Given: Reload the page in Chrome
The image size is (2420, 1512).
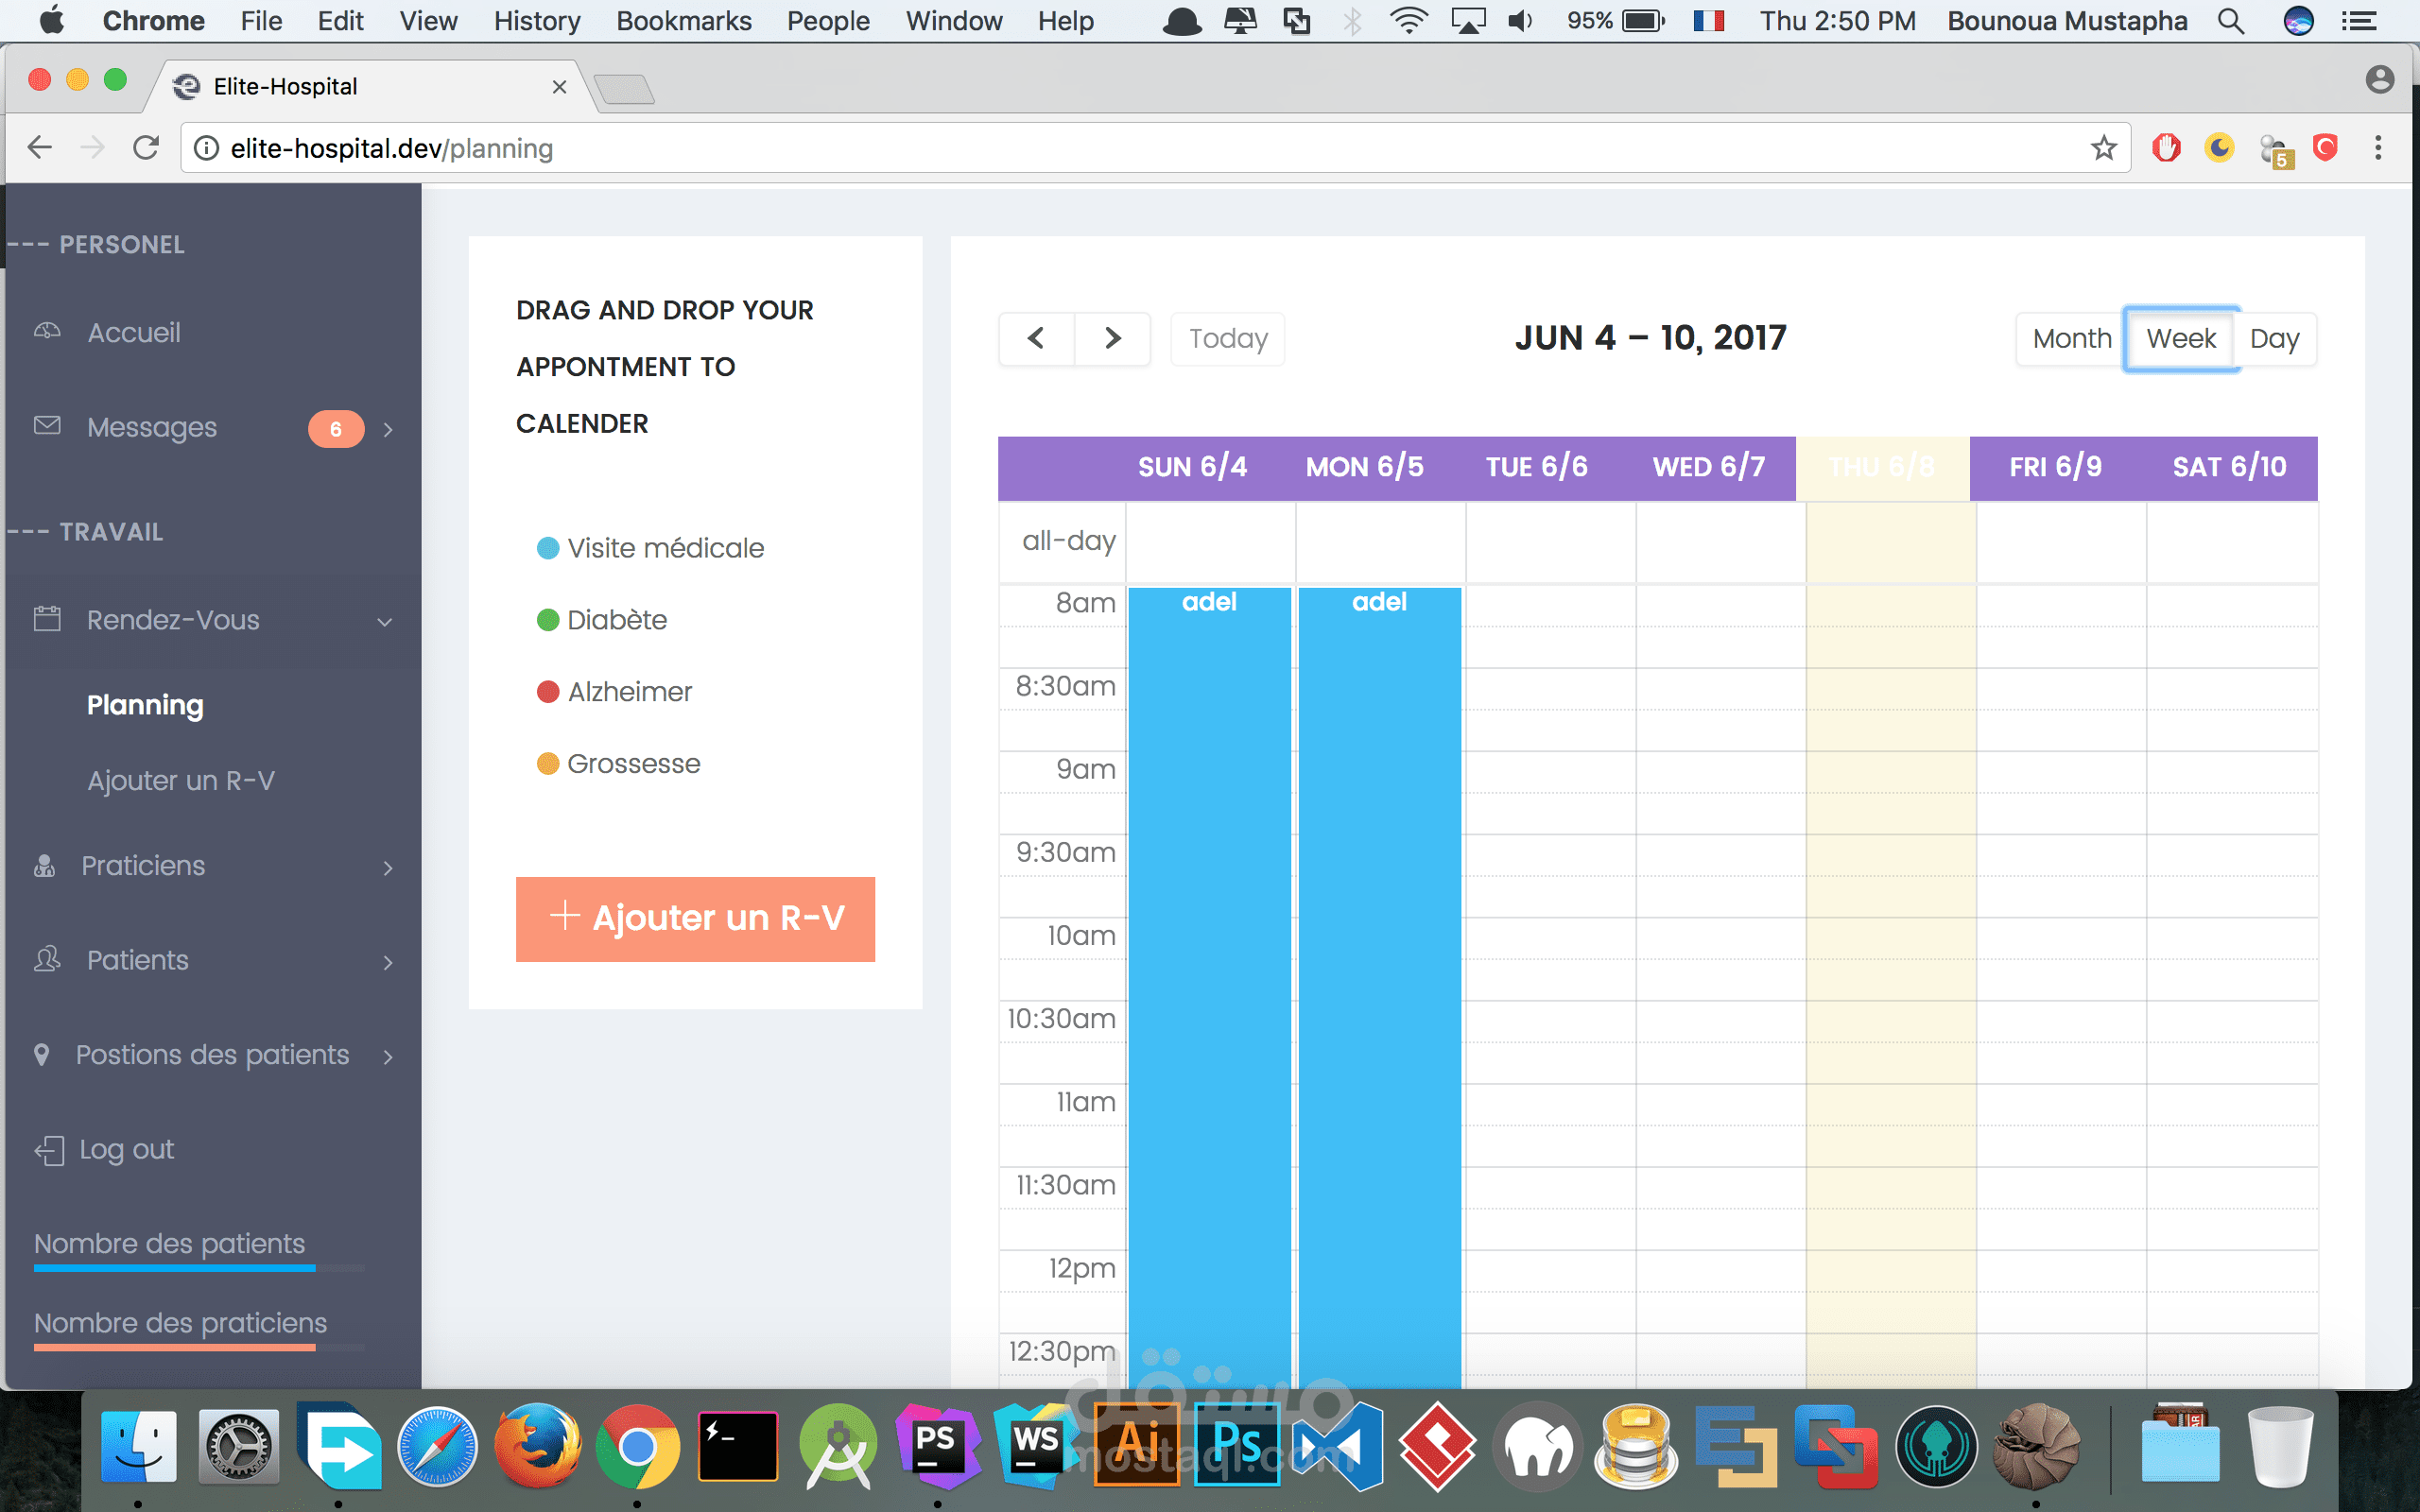Looking at the screenshot, I should tap(146, 148).
